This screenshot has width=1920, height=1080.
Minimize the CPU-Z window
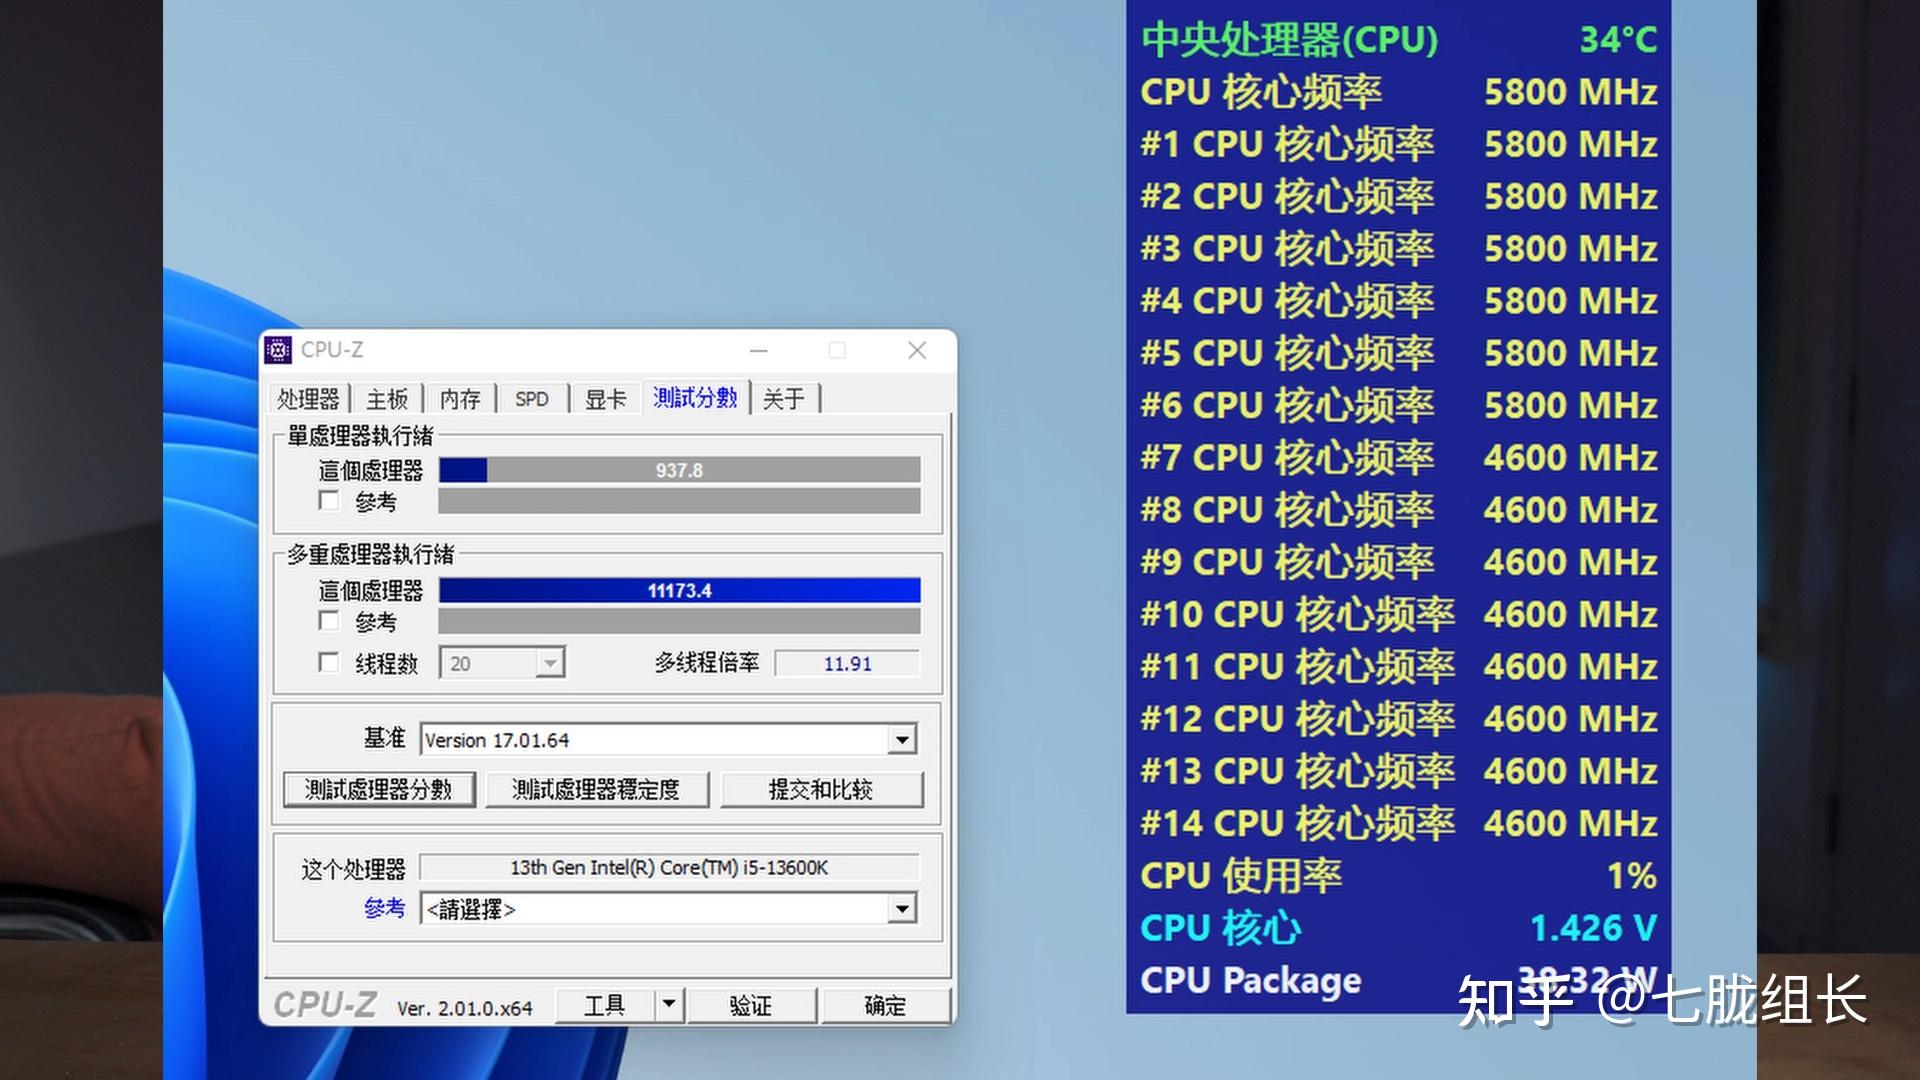pos(759,350)
